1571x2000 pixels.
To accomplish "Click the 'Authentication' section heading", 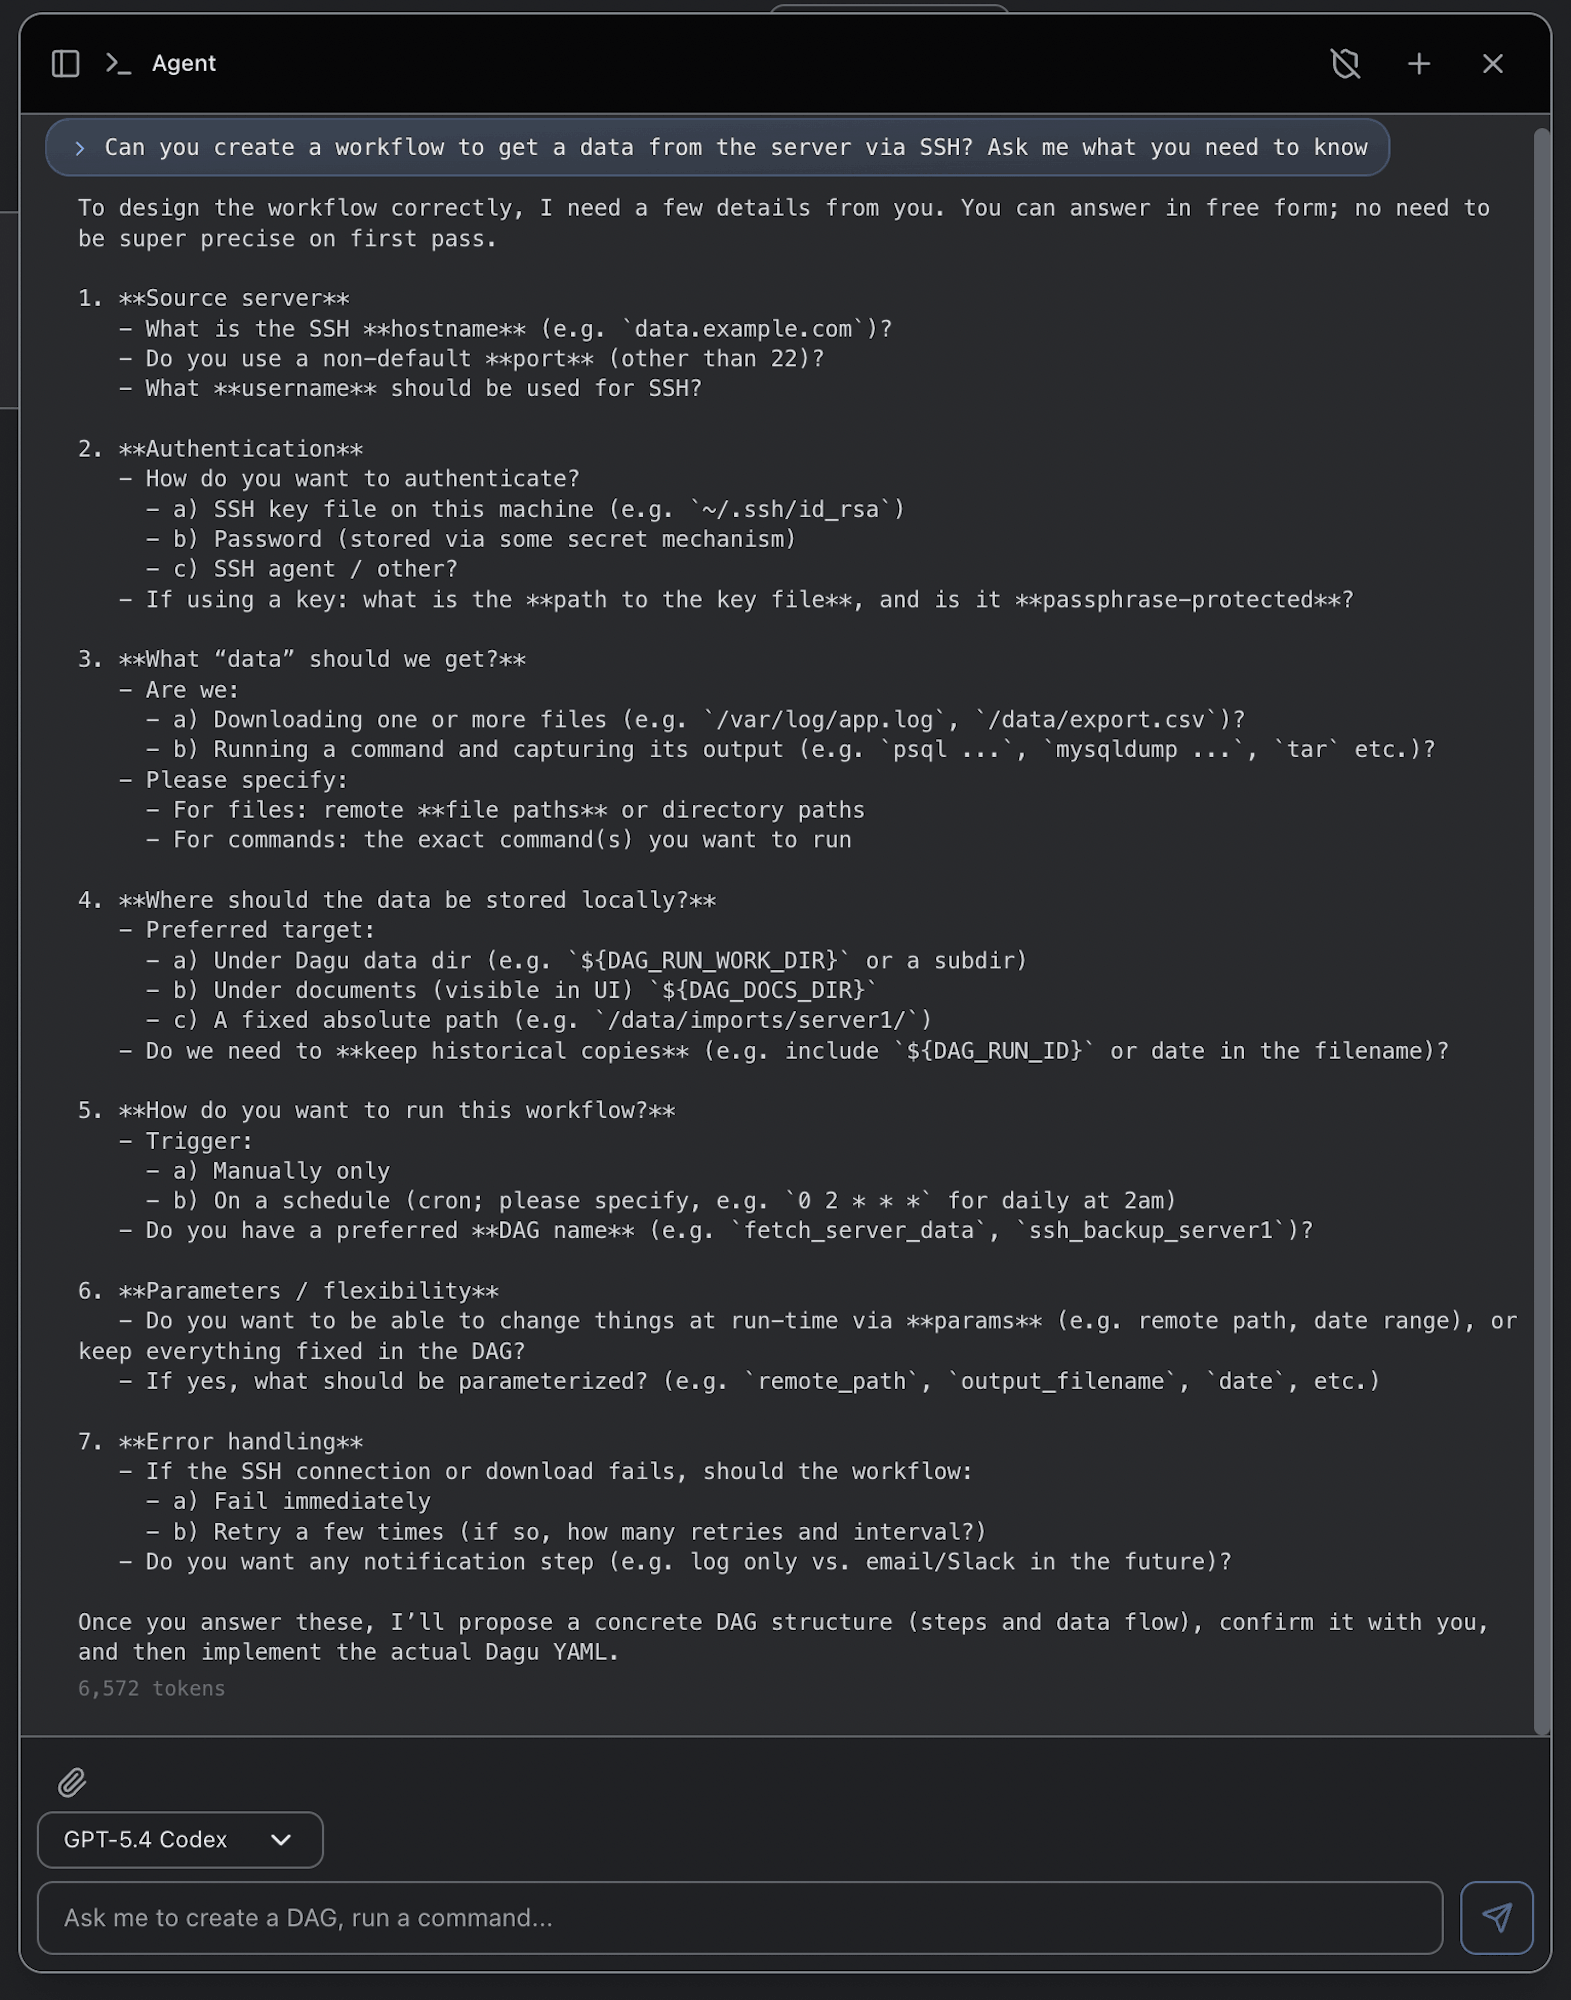I will click(x=240, y=449).
